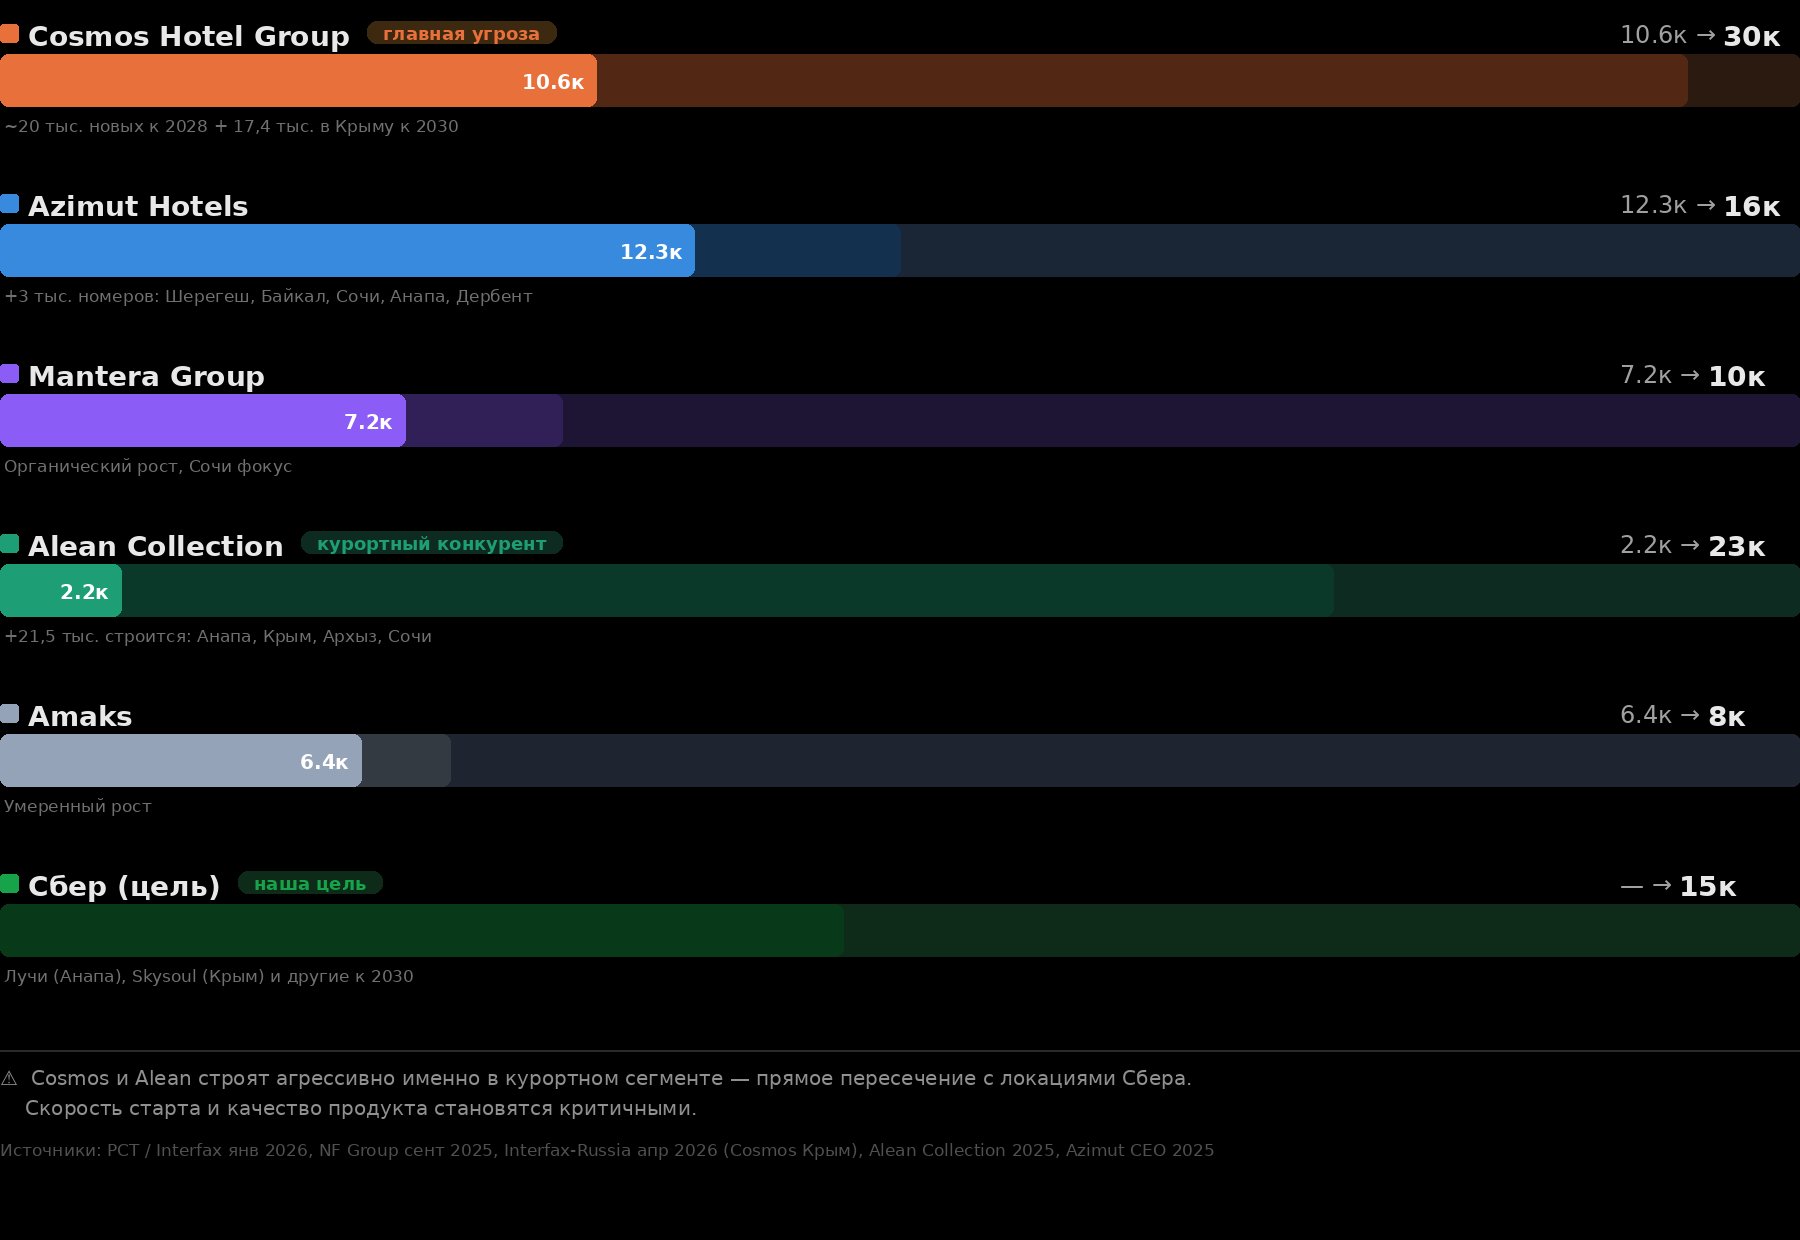The width and height of the screenshot is (1800, 1240).
Task: Select the 'Cosmos Hotel Group' heading
Action: click(x=189, y=36)
